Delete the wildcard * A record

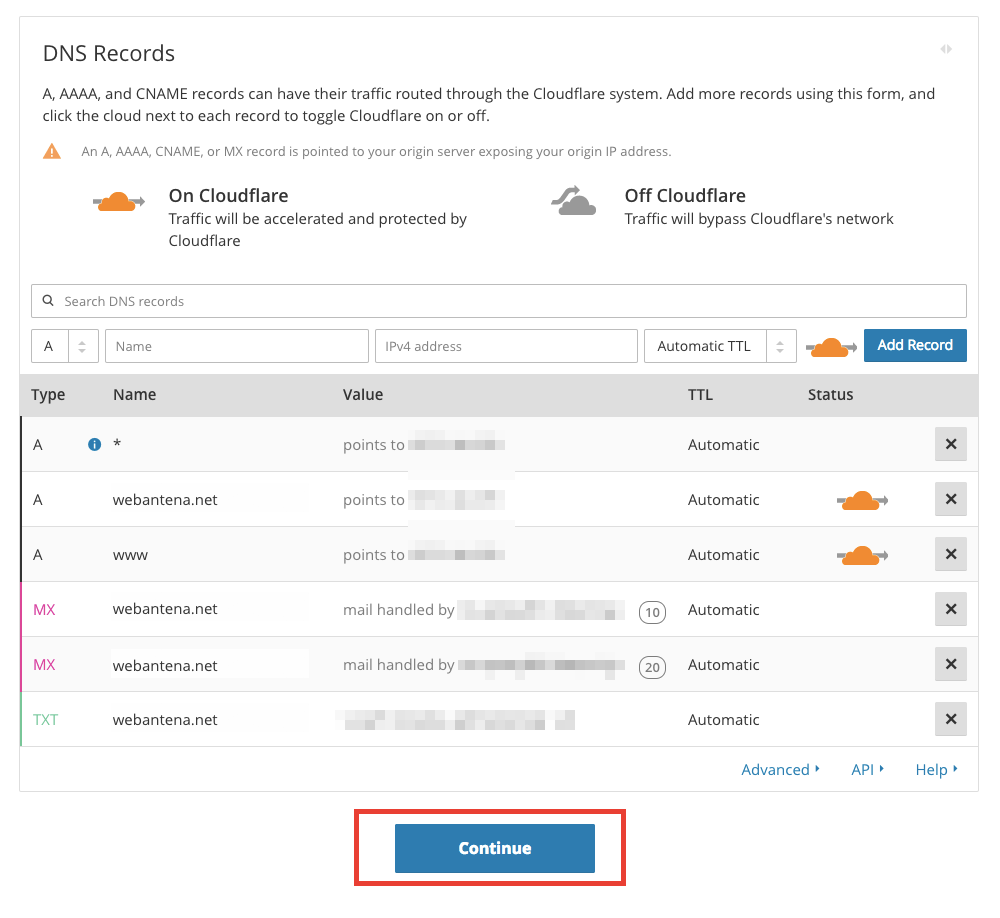(x=950, y=444)
